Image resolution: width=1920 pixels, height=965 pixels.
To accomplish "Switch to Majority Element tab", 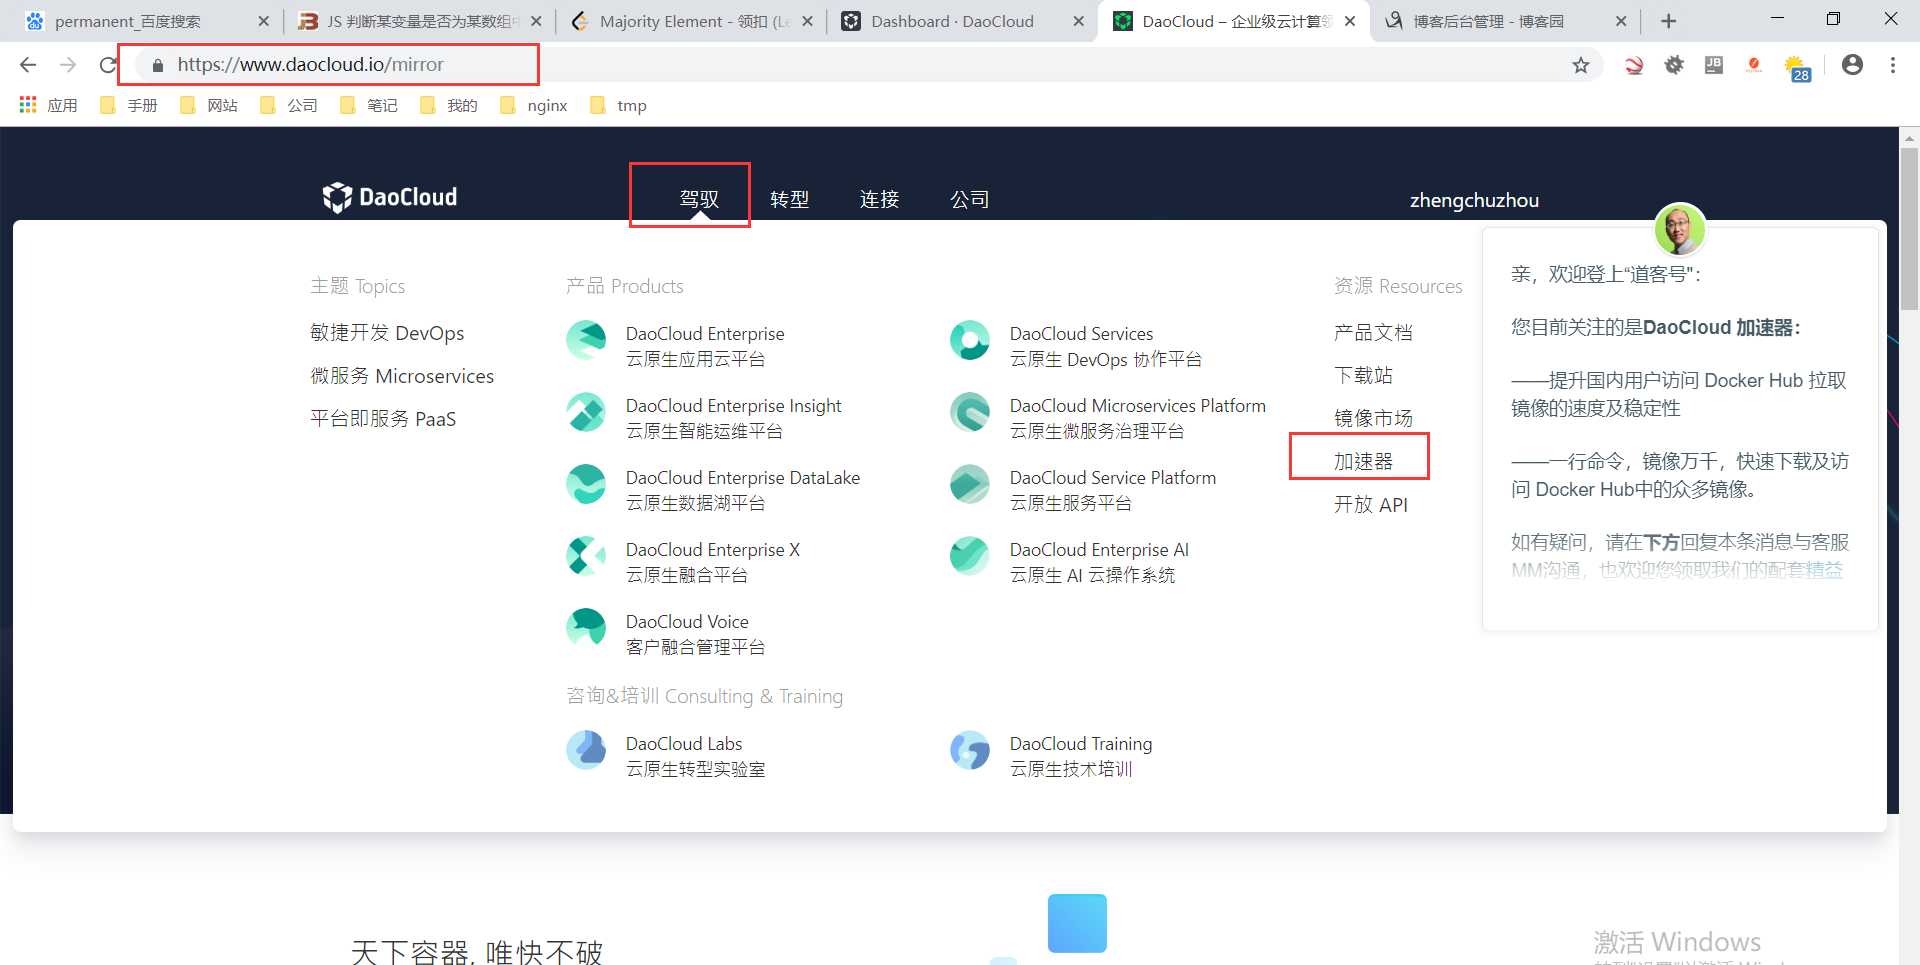I will [690, 21].
